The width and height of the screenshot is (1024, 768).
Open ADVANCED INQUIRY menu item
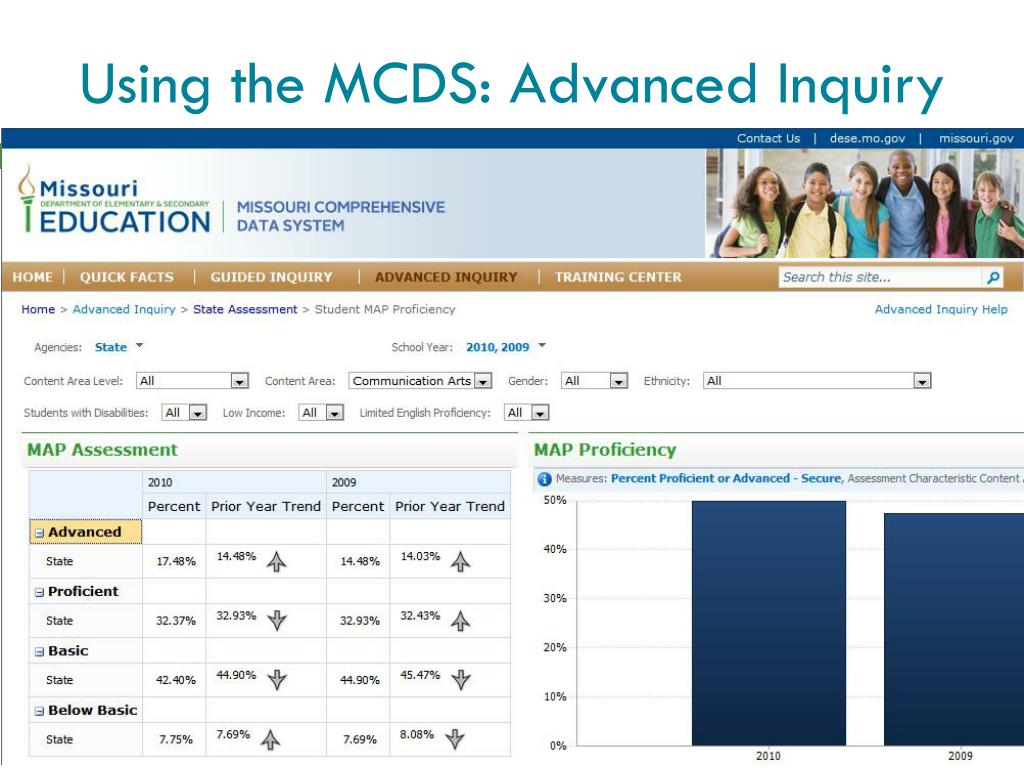446,277
